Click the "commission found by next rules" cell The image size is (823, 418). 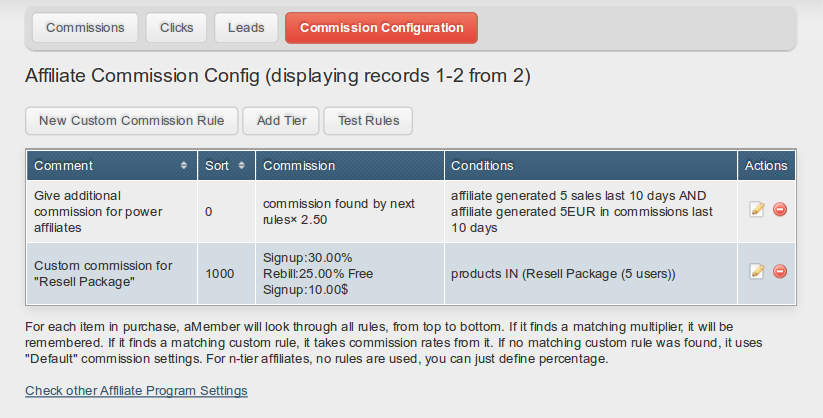click(338, 211)
